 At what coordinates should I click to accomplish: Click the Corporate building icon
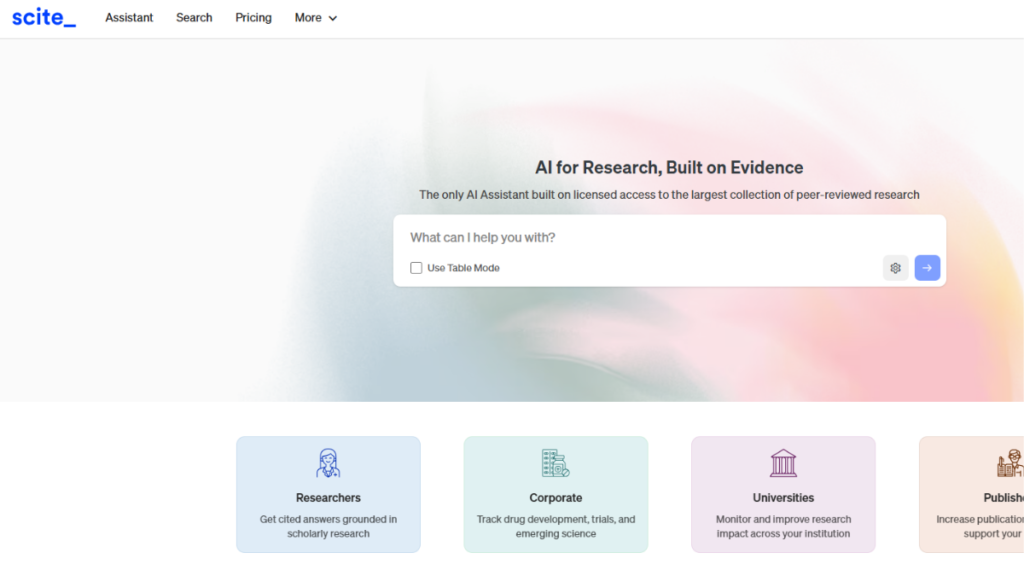(x=555, y=463)
